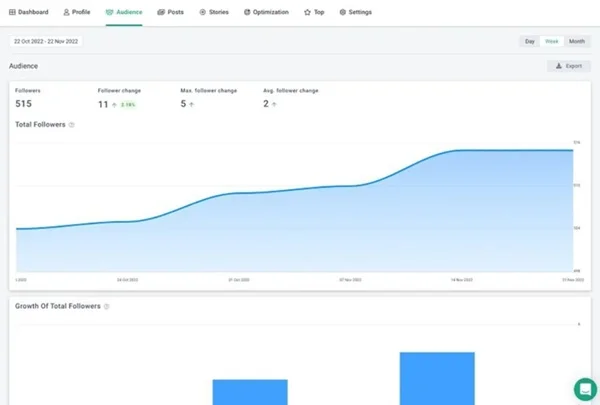
Task: Click the Optimization tab icon
Action: click(247, 12)
